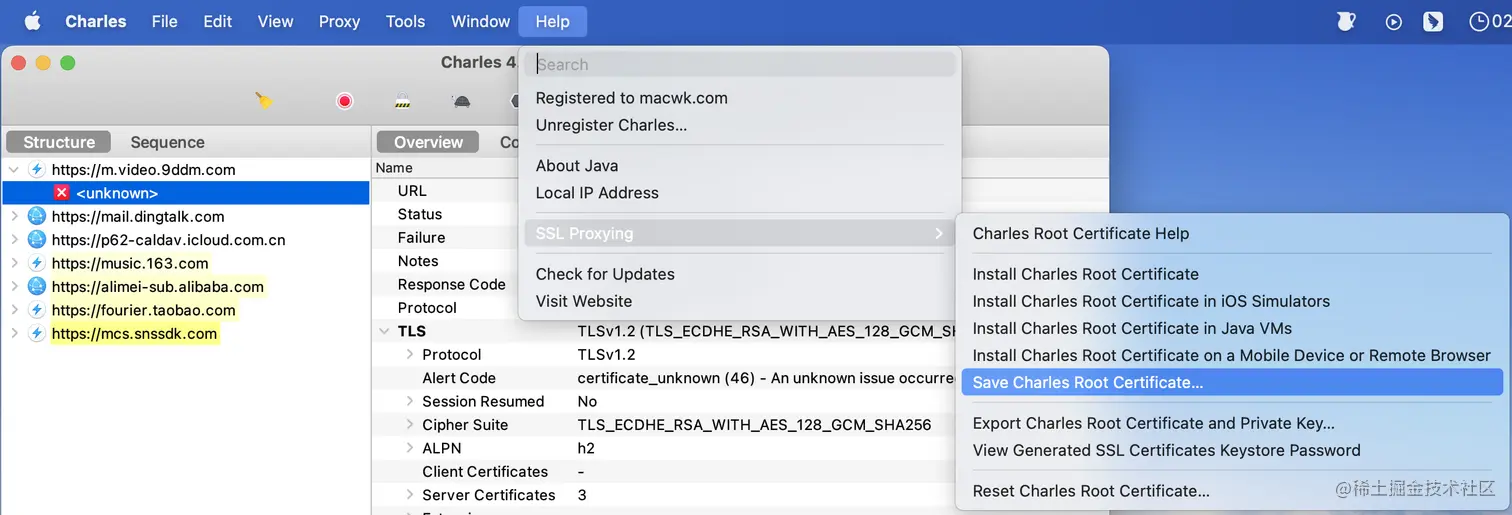Expand the Cipher Suite row
1512x515 pixels.
coord(410,425)
